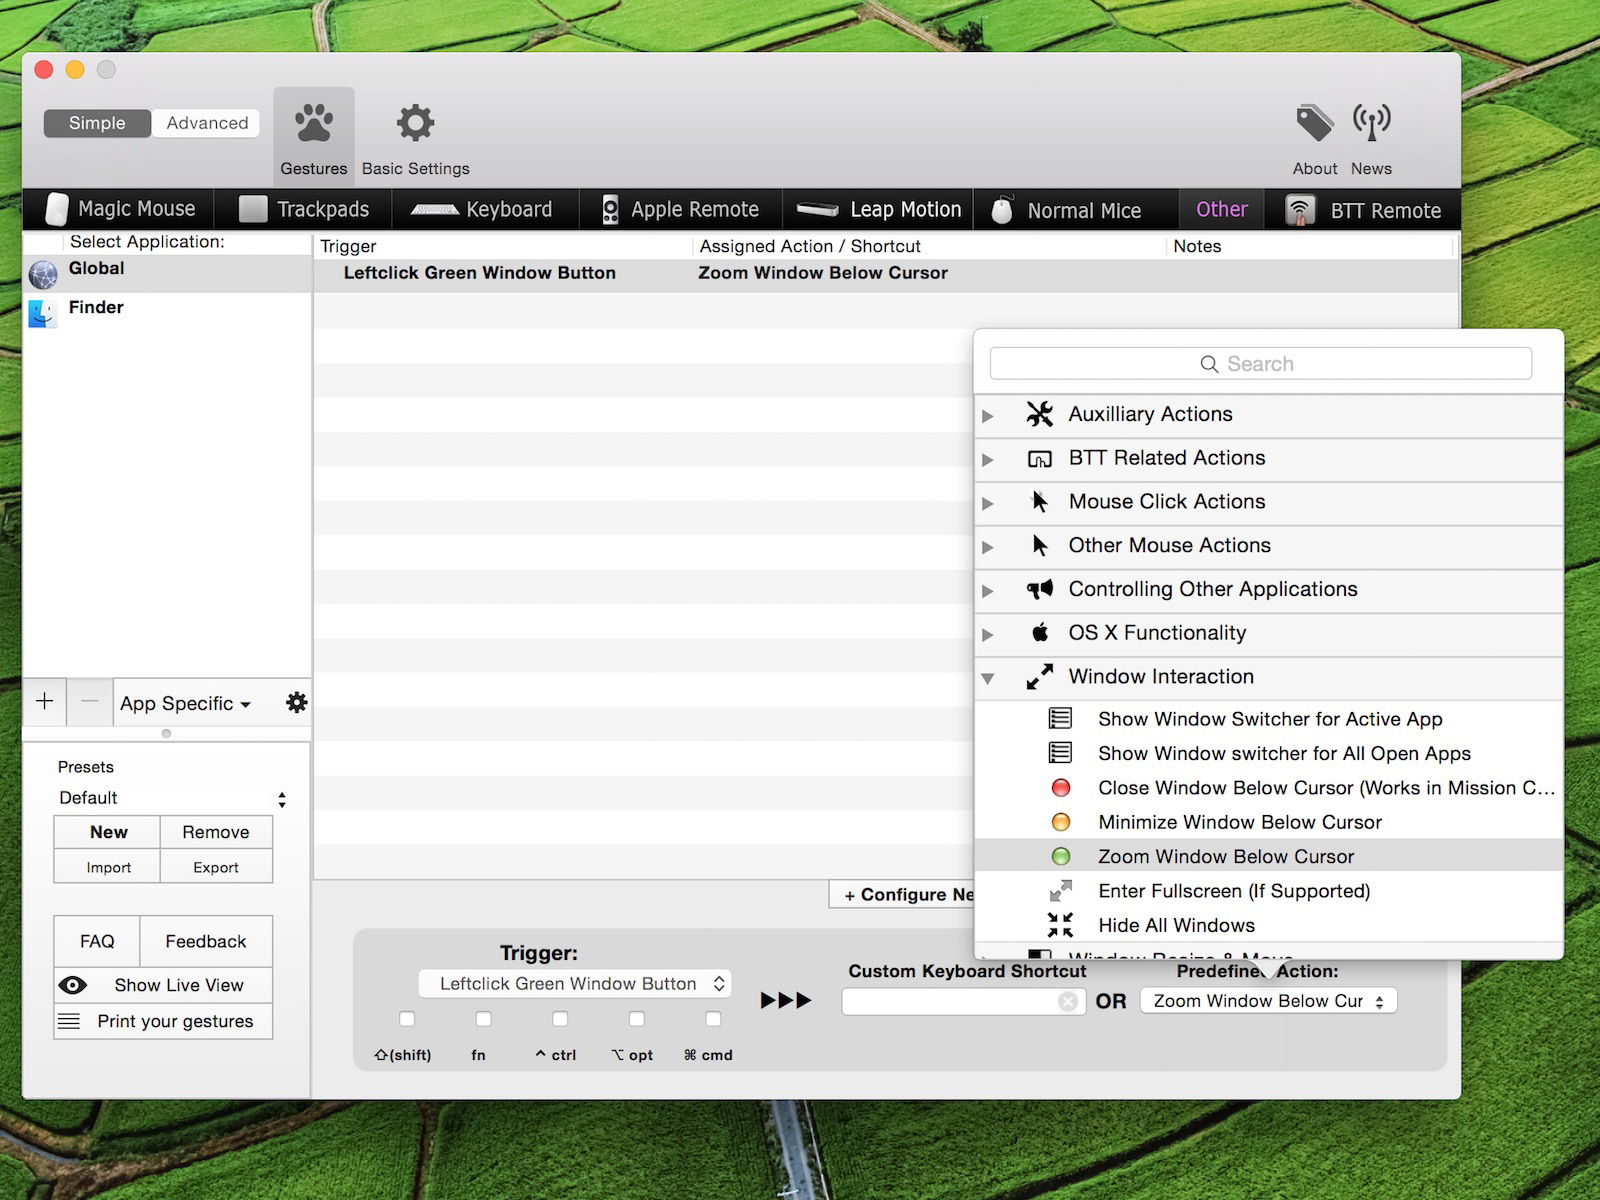
Task: Switch to Advanced mode
Action: coord(207,123)
